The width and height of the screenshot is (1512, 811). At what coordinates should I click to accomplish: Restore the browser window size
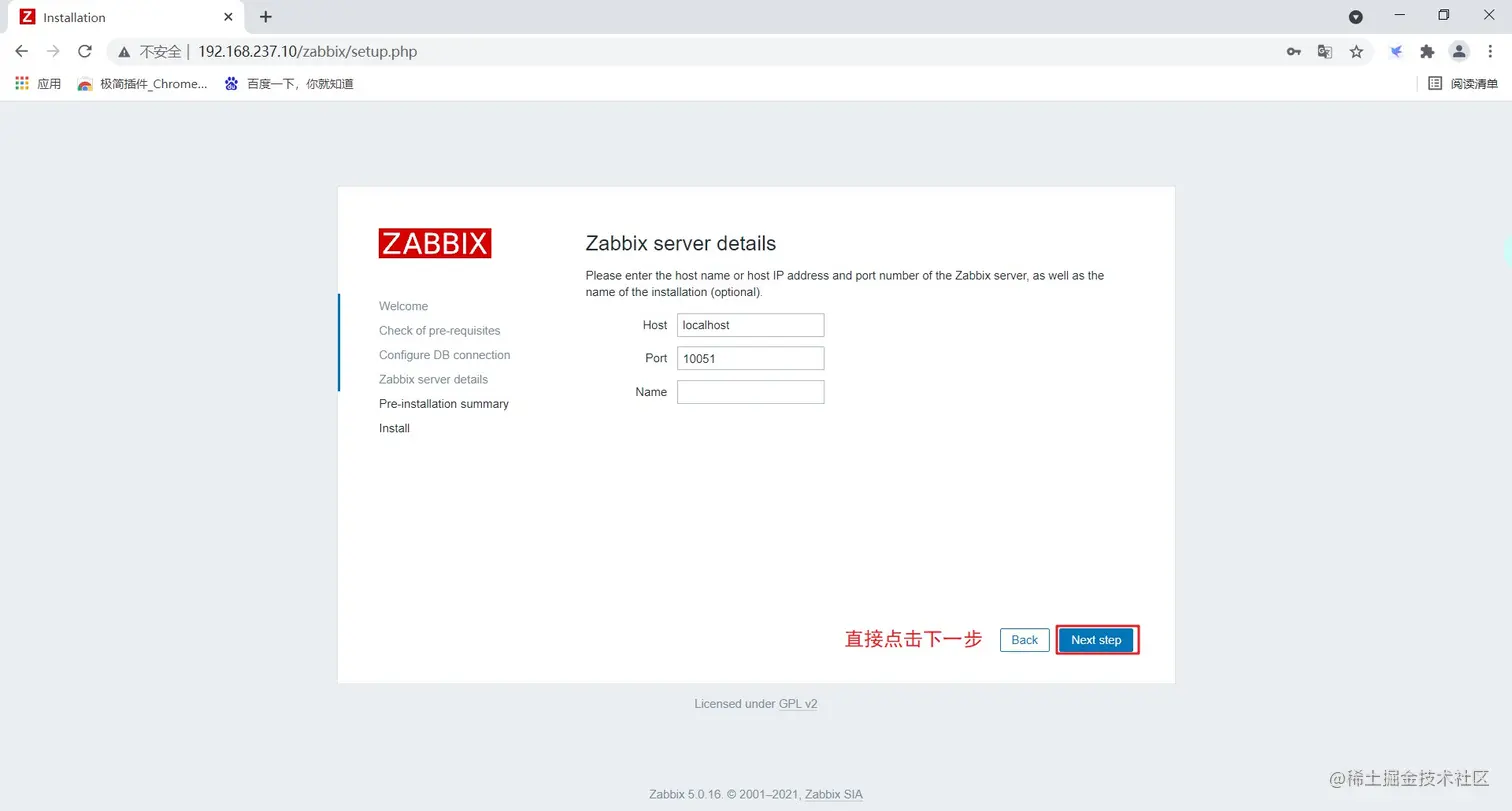tap(1443, 15)
